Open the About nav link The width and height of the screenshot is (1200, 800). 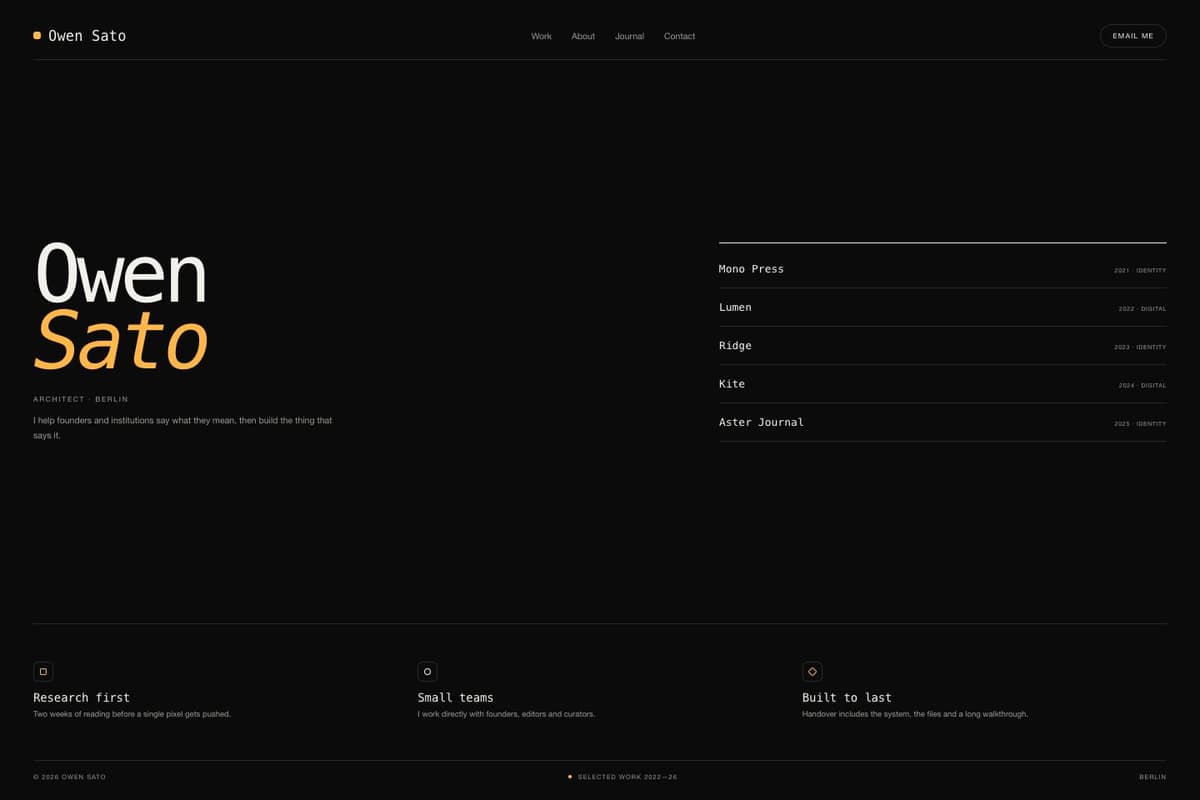pos(583,36)
